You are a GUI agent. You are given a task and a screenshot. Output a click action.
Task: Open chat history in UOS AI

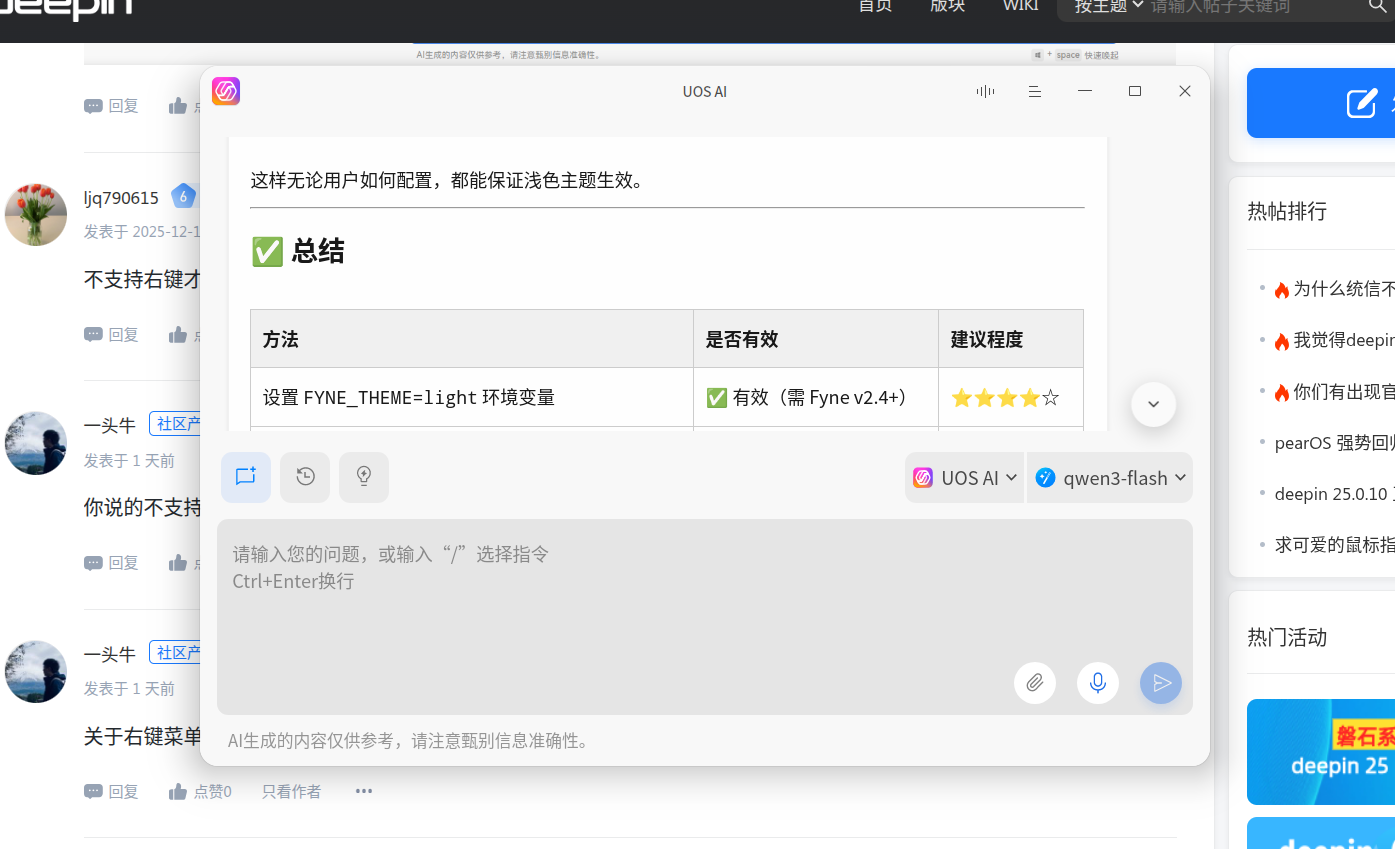click(x=305, y=477)
